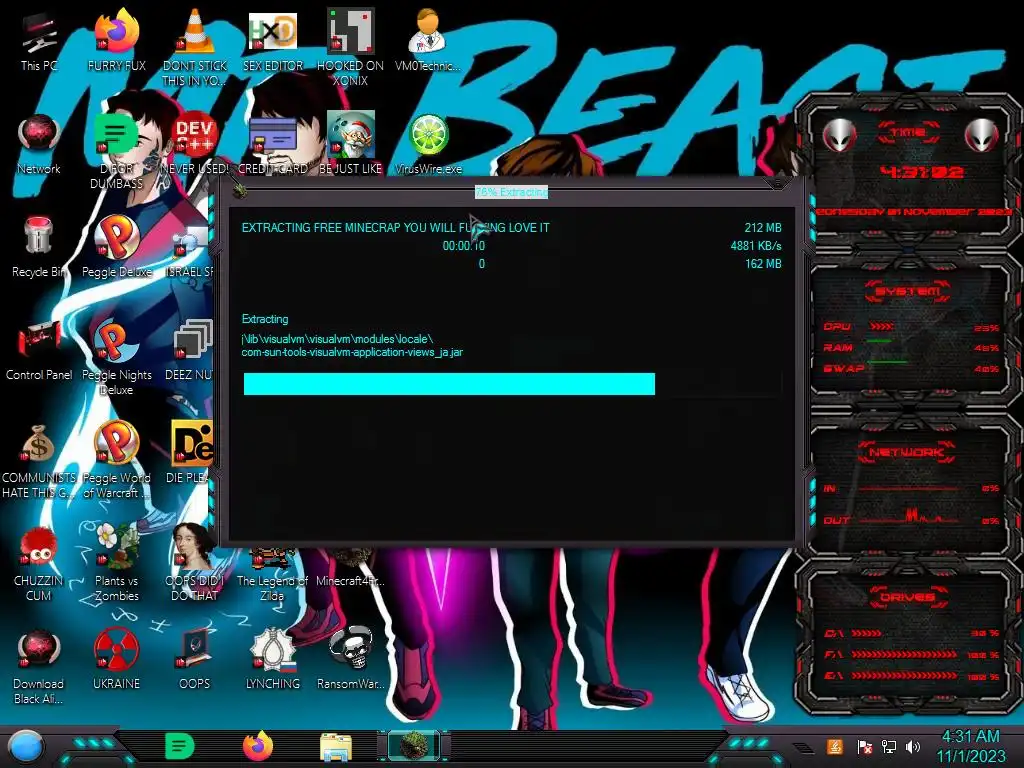Open the Start orb button

(26, 746)
